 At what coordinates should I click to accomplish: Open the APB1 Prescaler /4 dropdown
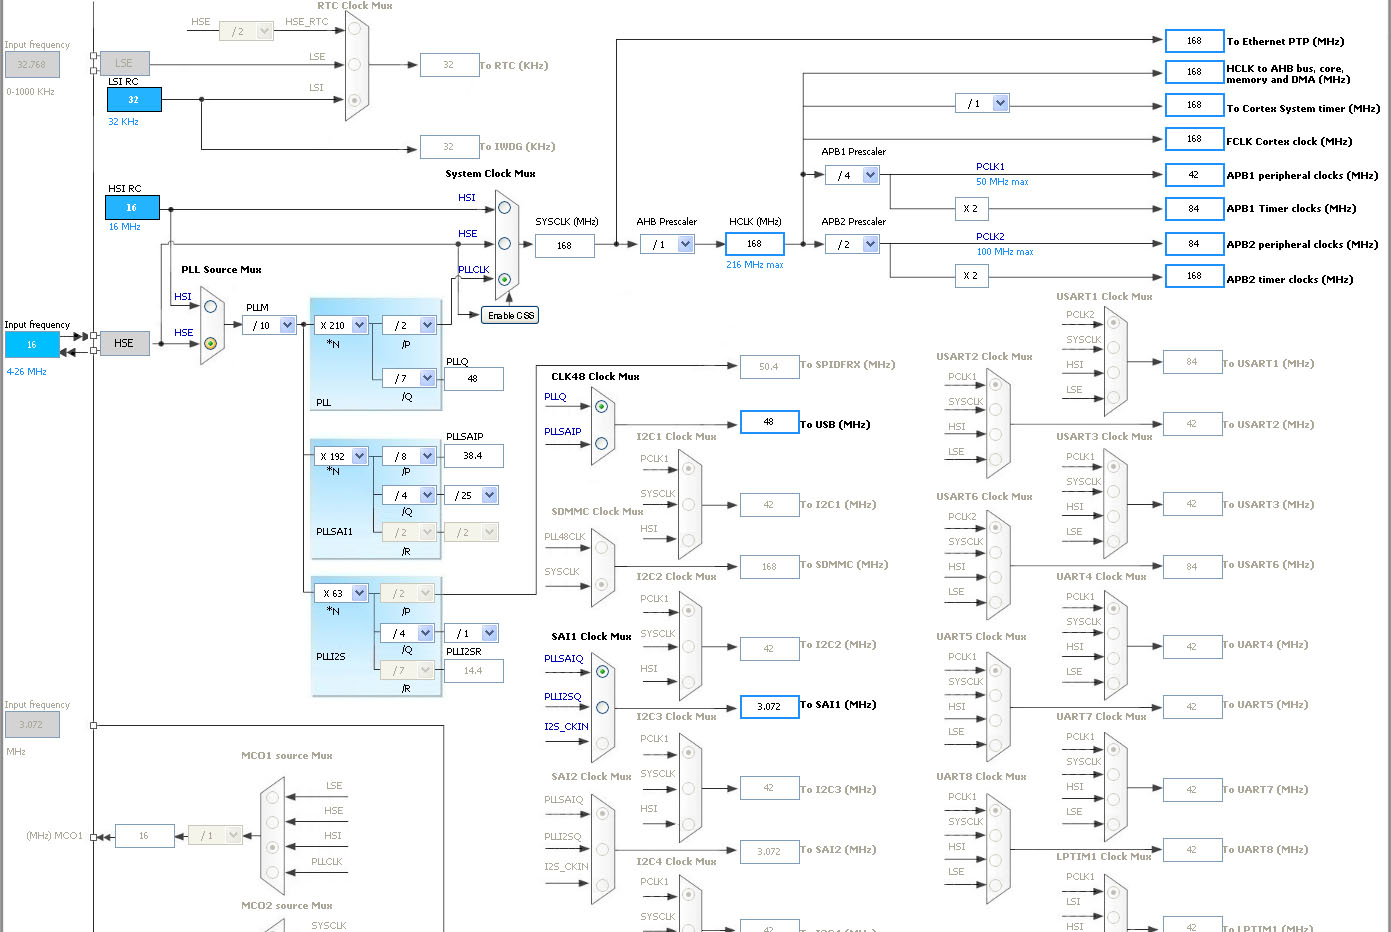pos(871,175)
